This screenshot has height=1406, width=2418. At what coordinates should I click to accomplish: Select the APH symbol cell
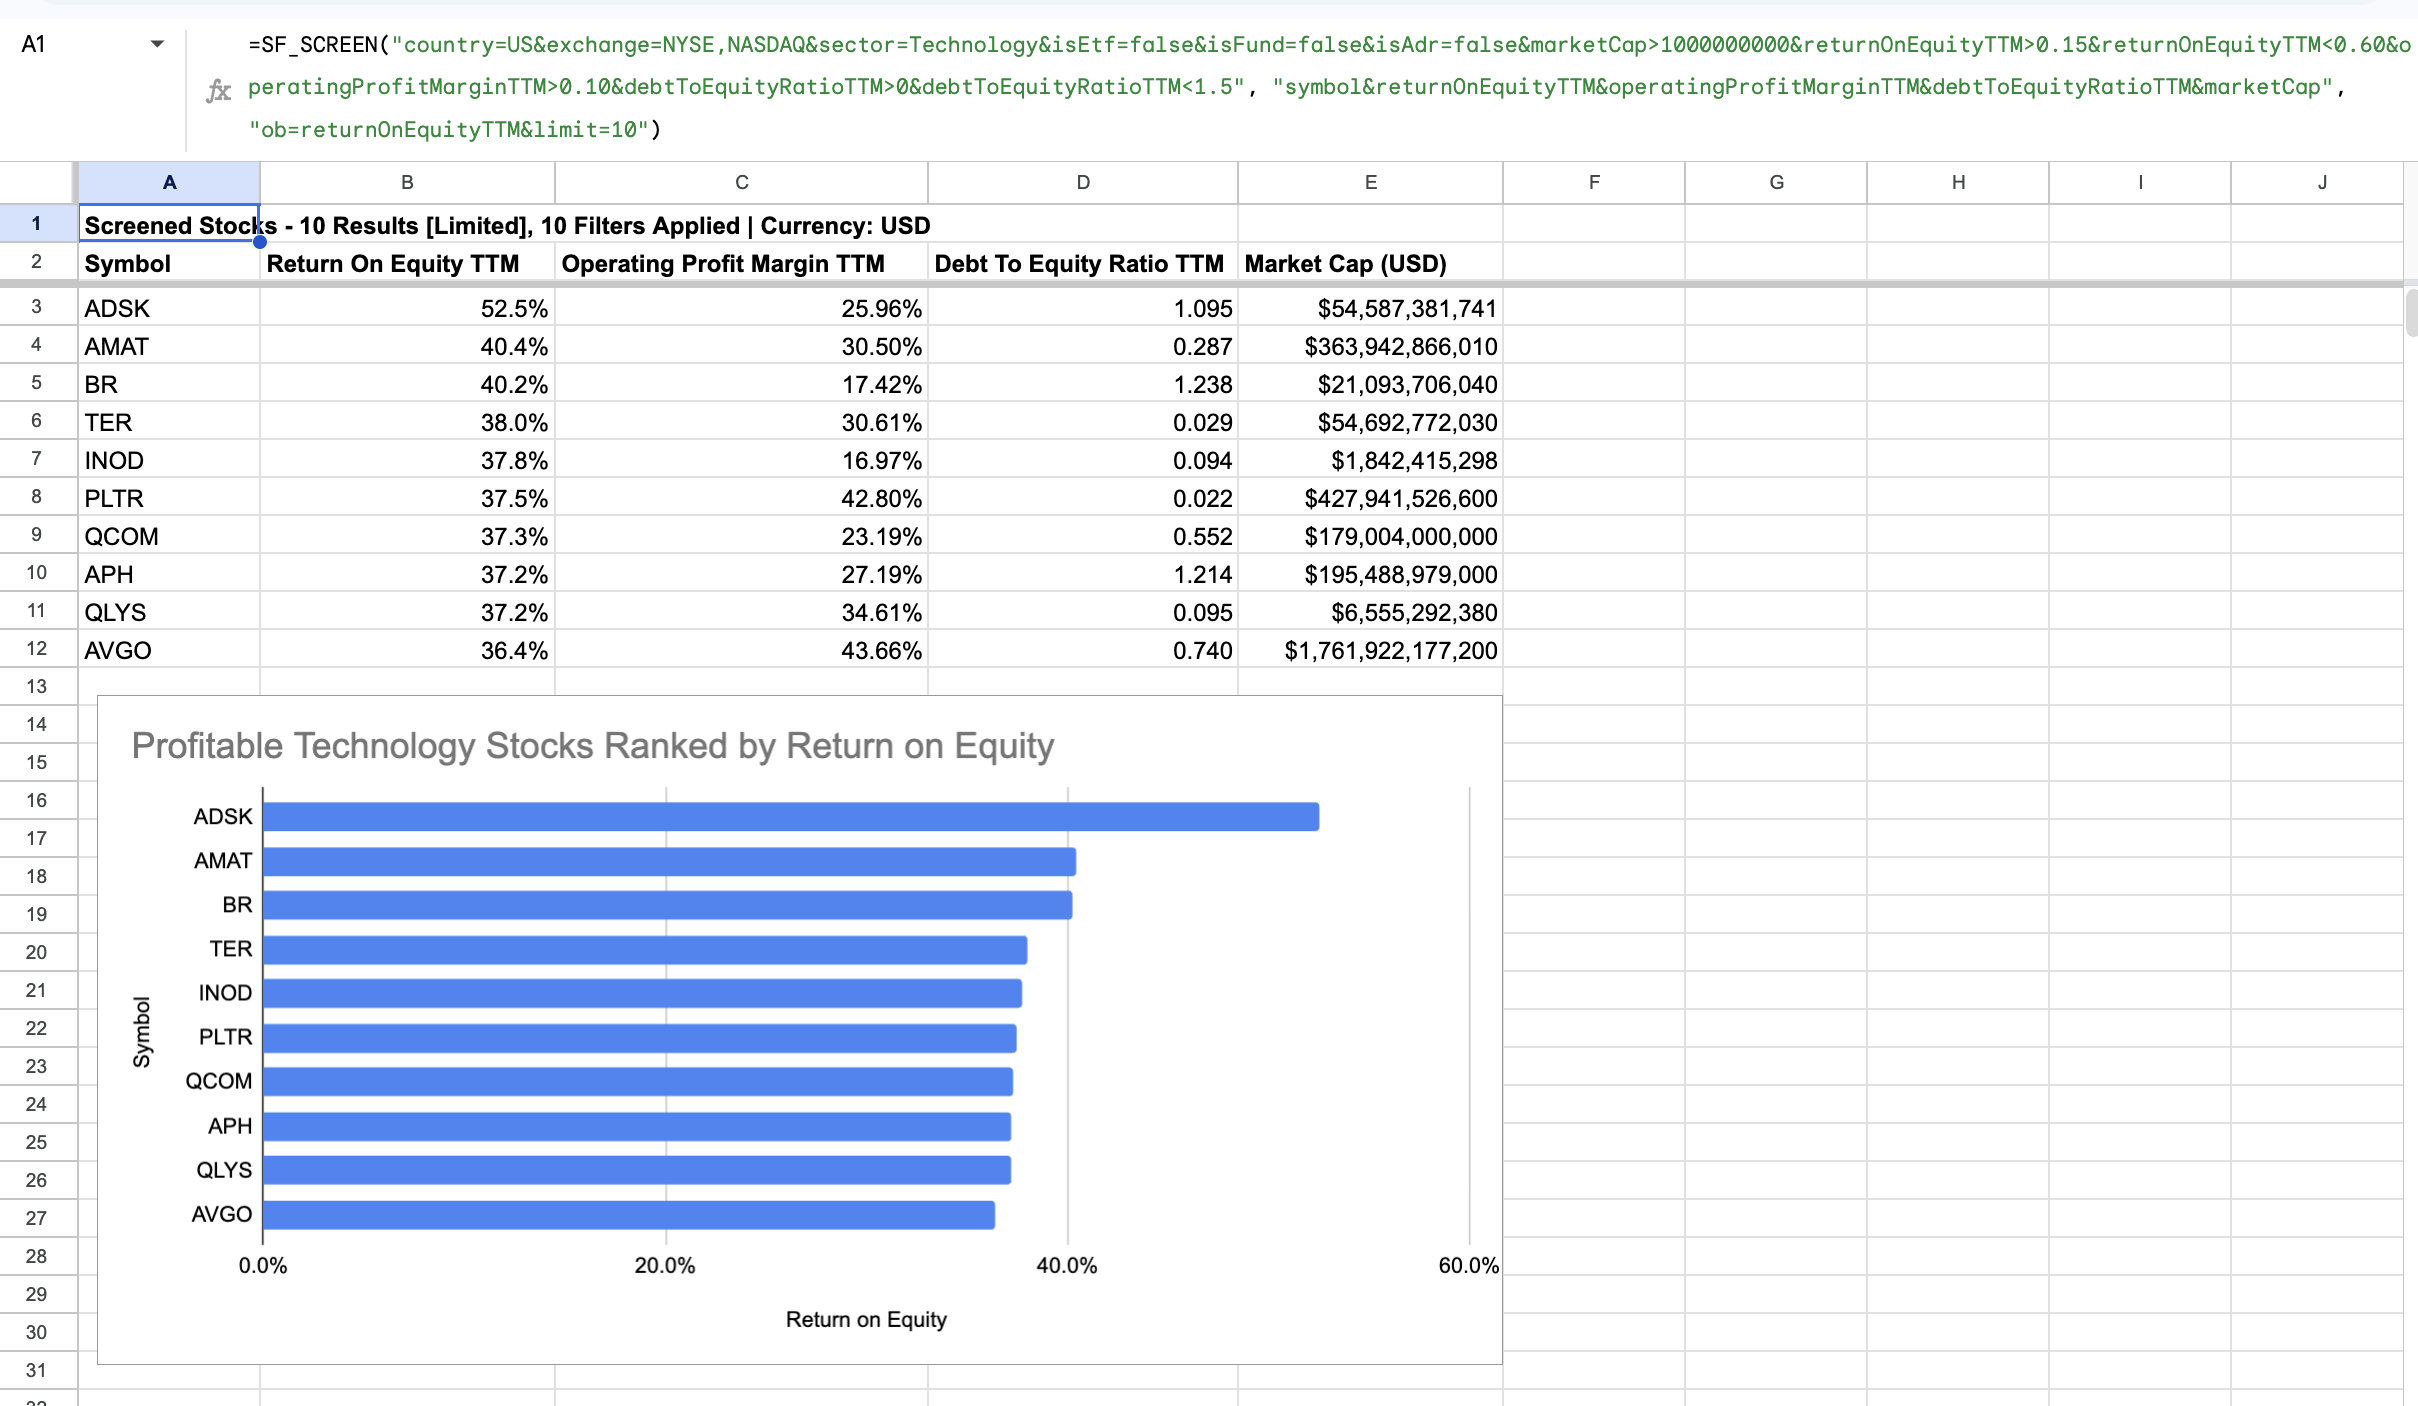pos(169,574)
